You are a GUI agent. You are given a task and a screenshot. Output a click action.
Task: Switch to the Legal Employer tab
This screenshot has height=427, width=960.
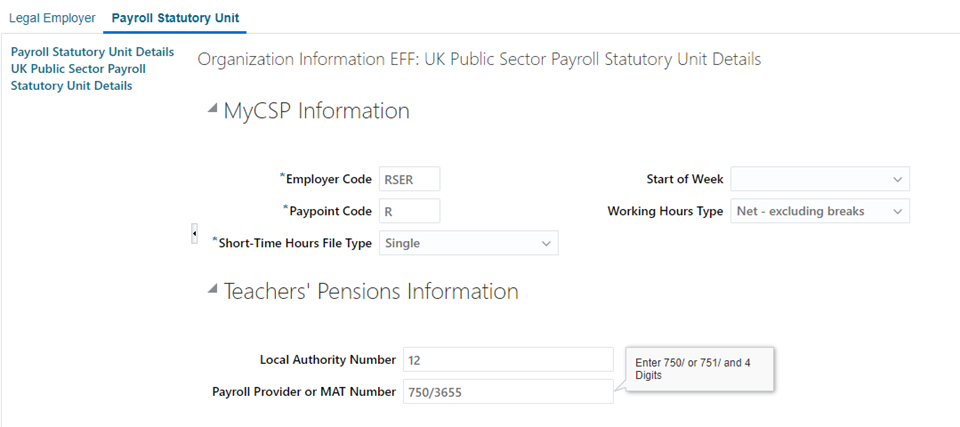point(52,18)
